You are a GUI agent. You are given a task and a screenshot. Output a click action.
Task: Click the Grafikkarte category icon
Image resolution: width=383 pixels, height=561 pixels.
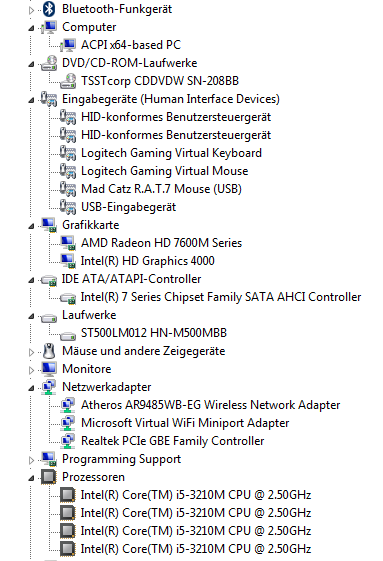coord(49,225)
